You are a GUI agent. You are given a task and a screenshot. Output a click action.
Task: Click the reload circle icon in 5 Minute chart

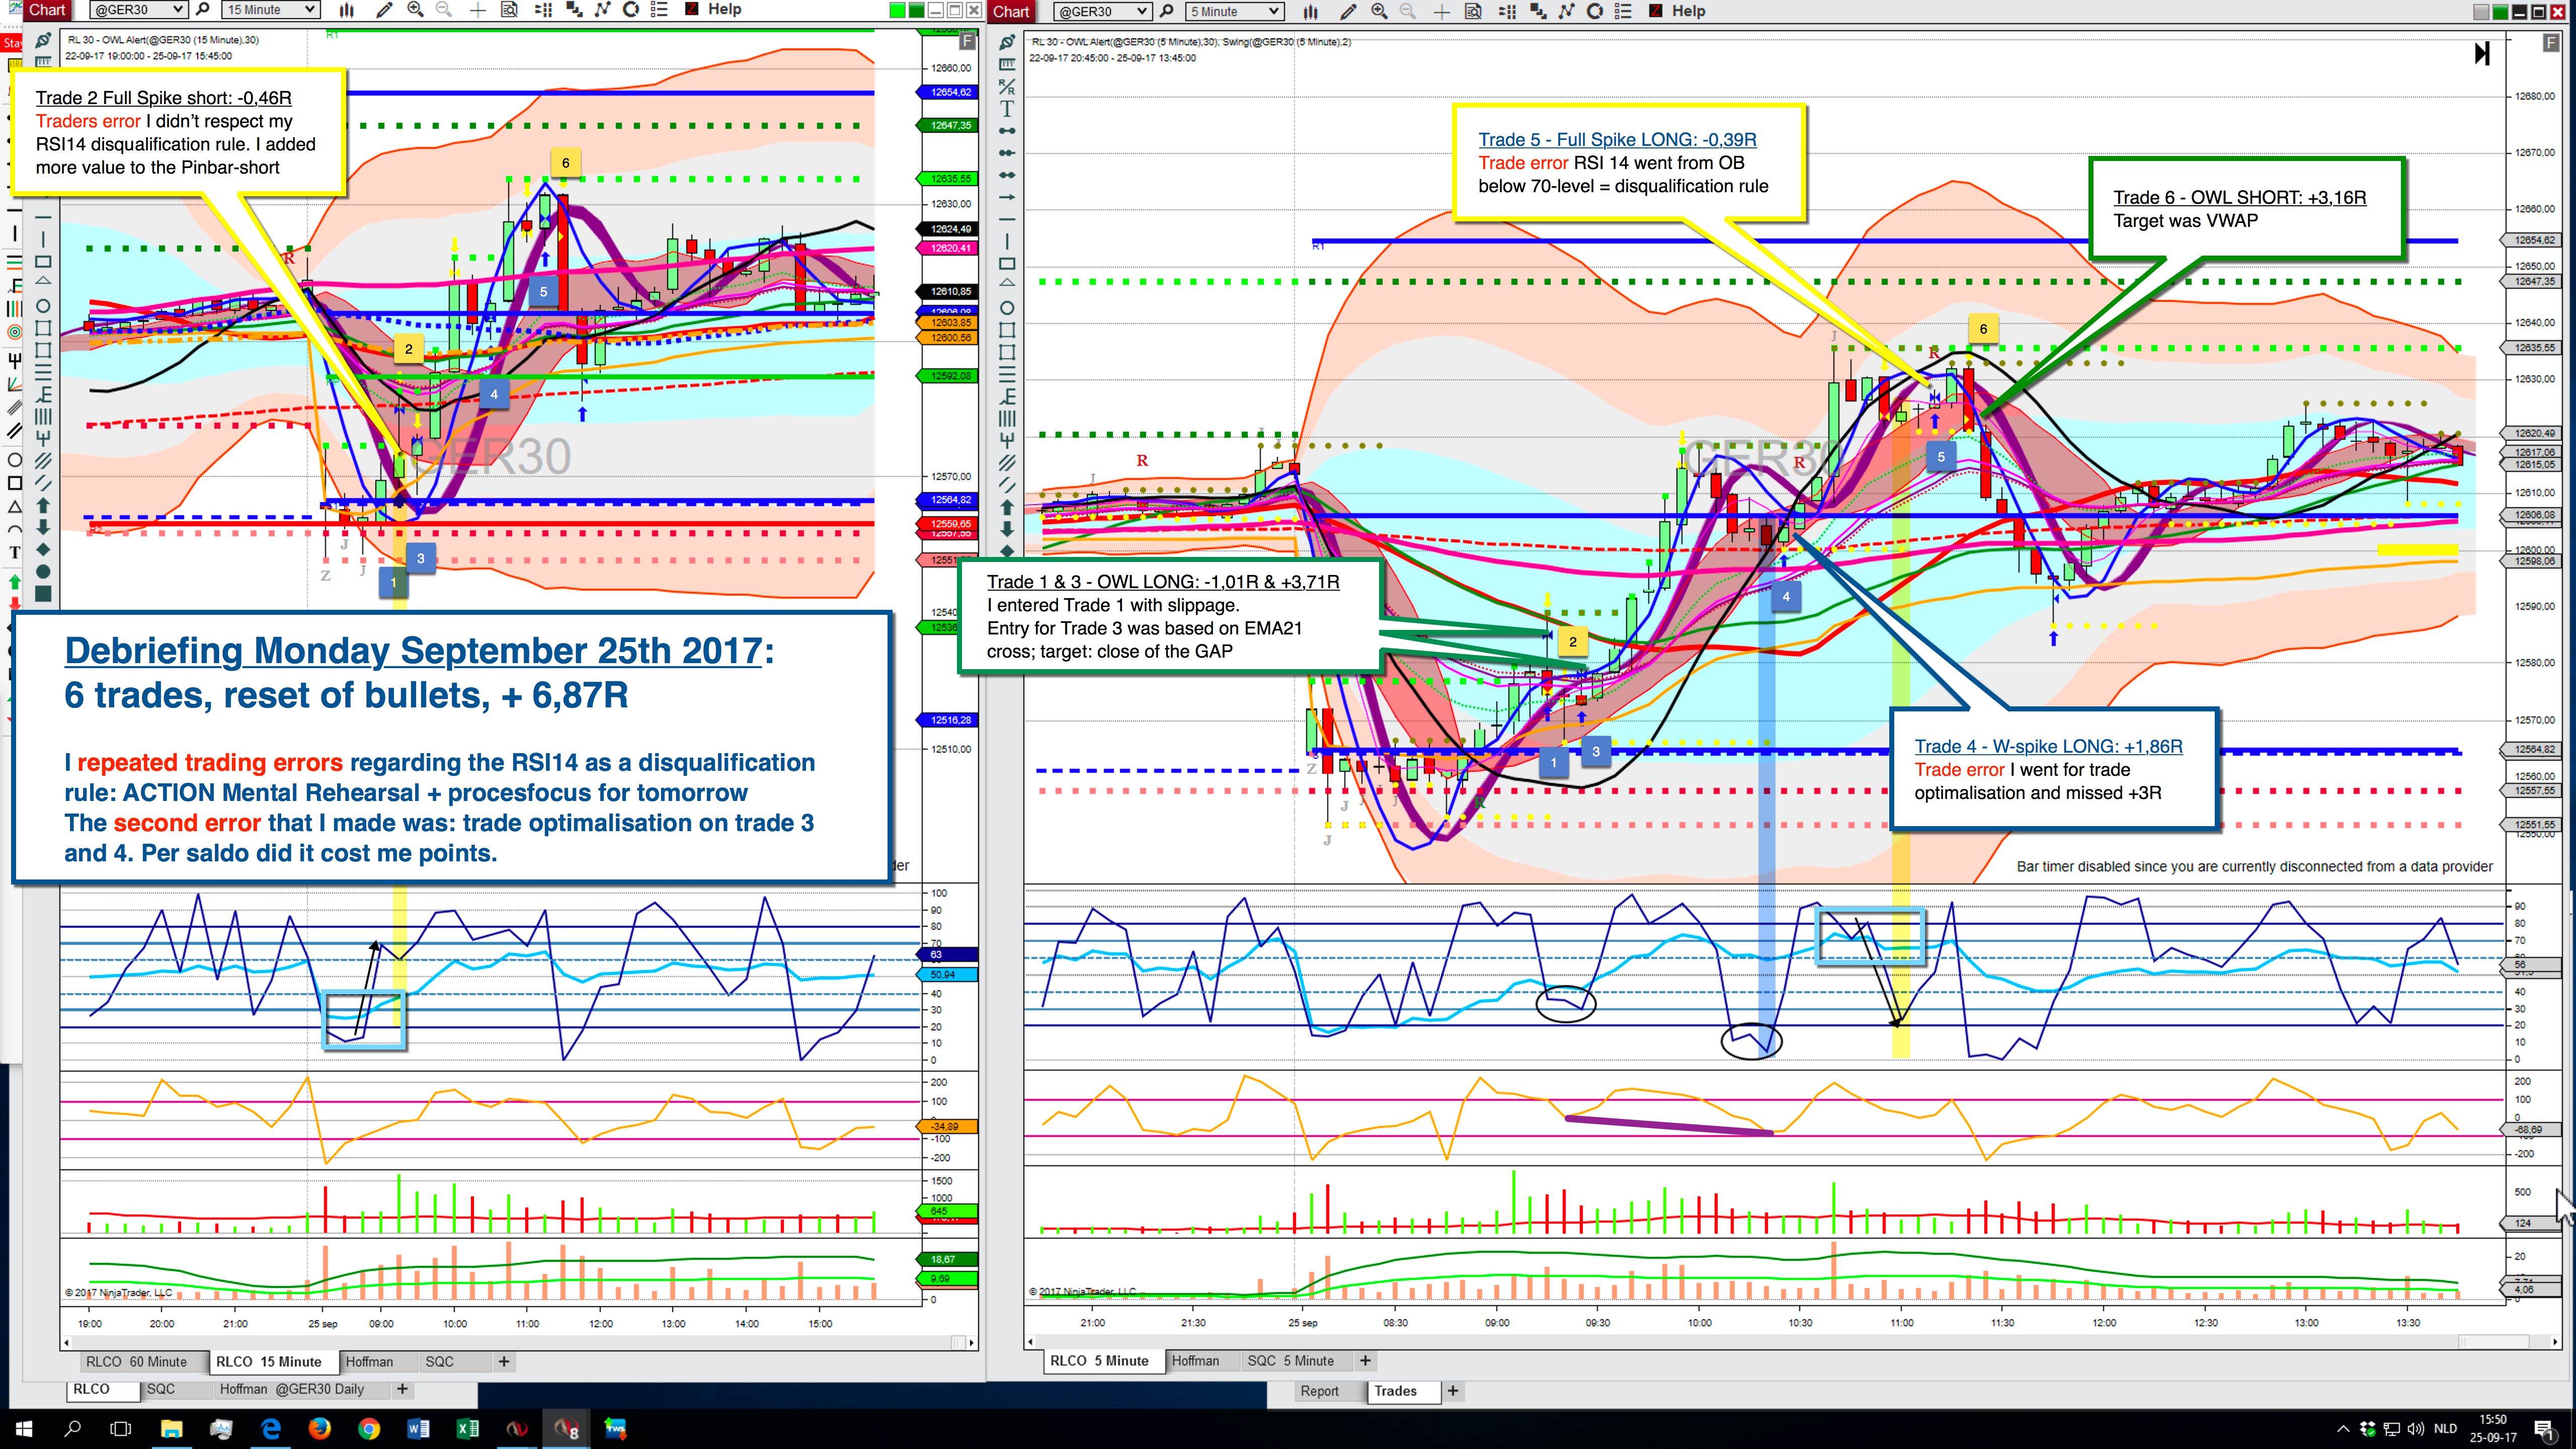click(x=1595, y=11)
